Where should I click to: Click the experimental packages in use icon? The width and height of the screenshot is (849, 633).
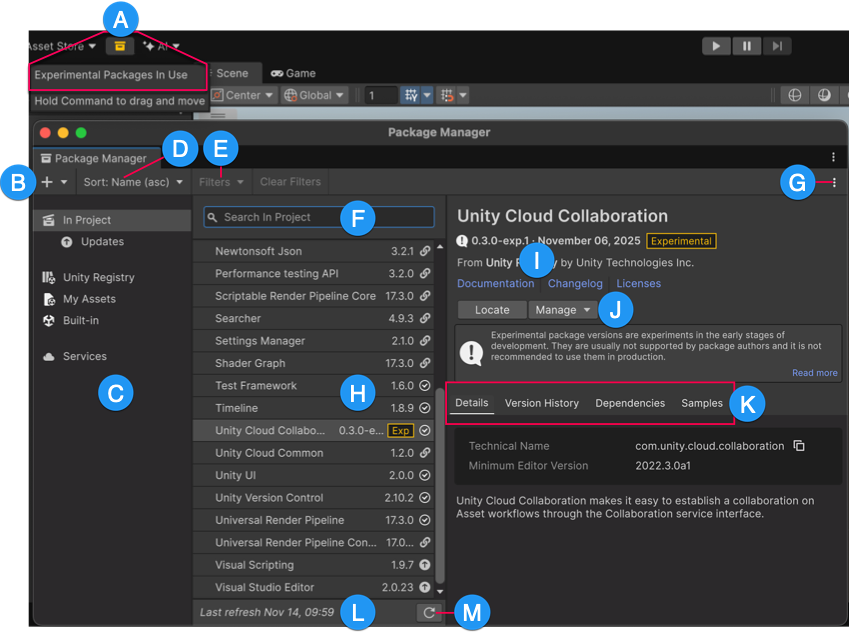[x=120, y=46]
